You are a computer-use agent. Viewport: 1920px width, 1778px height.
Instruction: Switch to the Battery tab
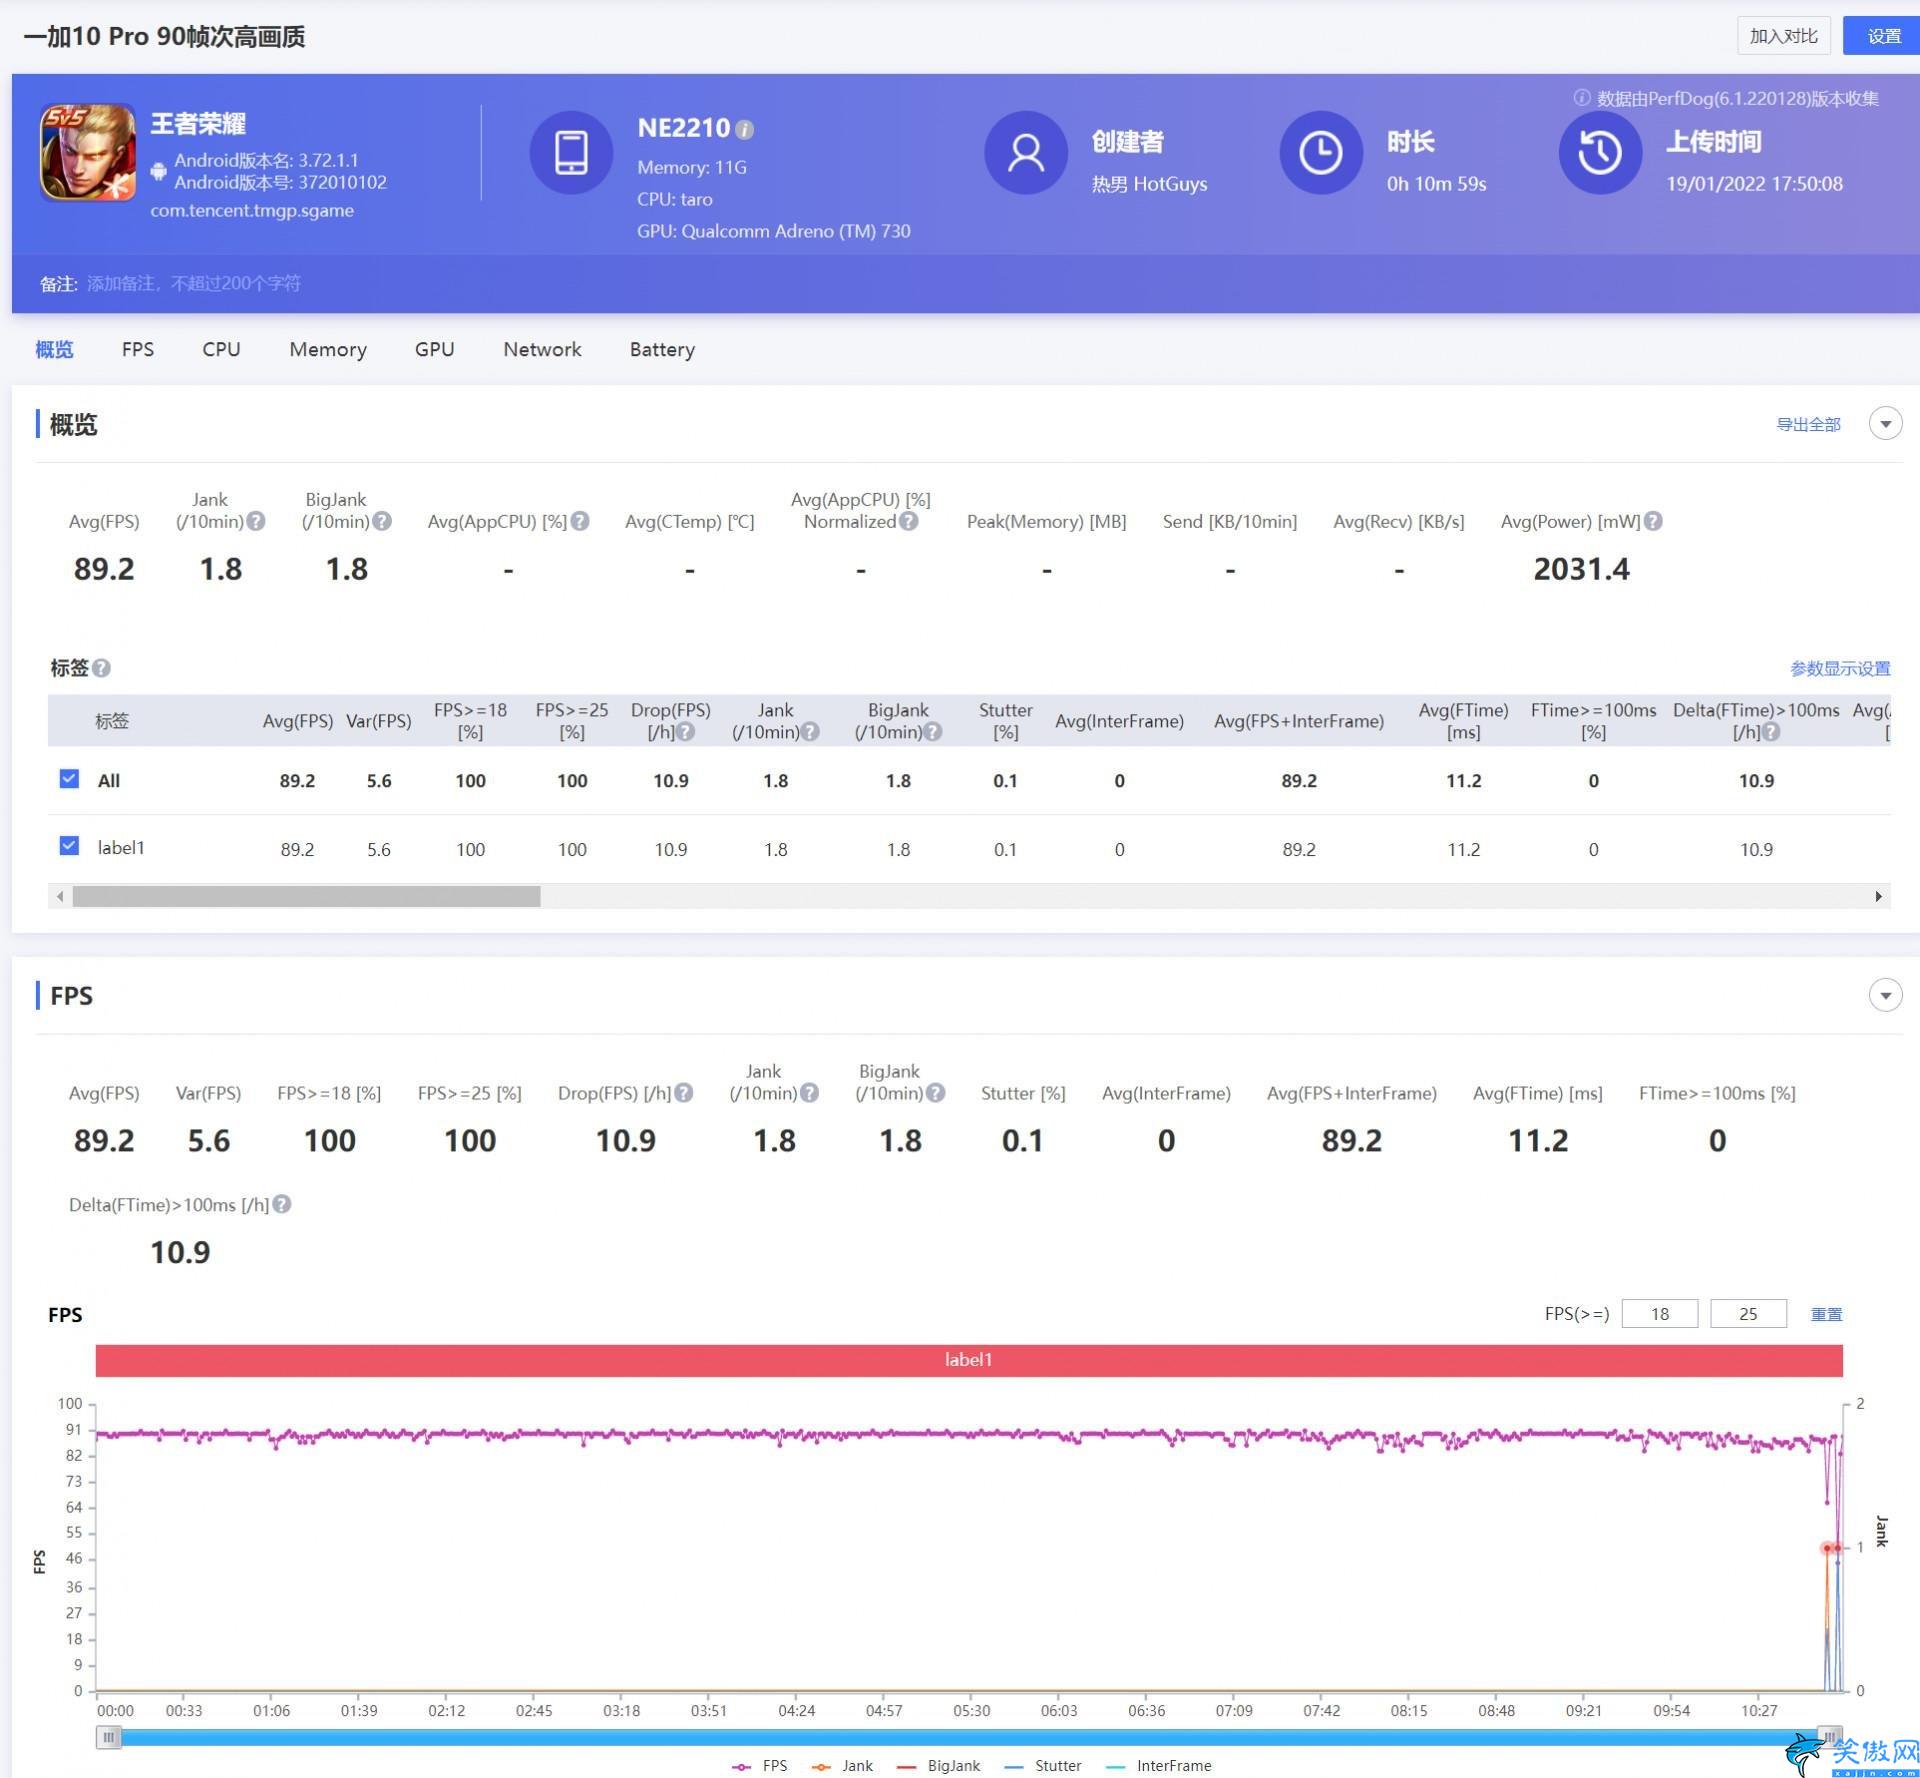pyautogui.click(x=662, y=349)
